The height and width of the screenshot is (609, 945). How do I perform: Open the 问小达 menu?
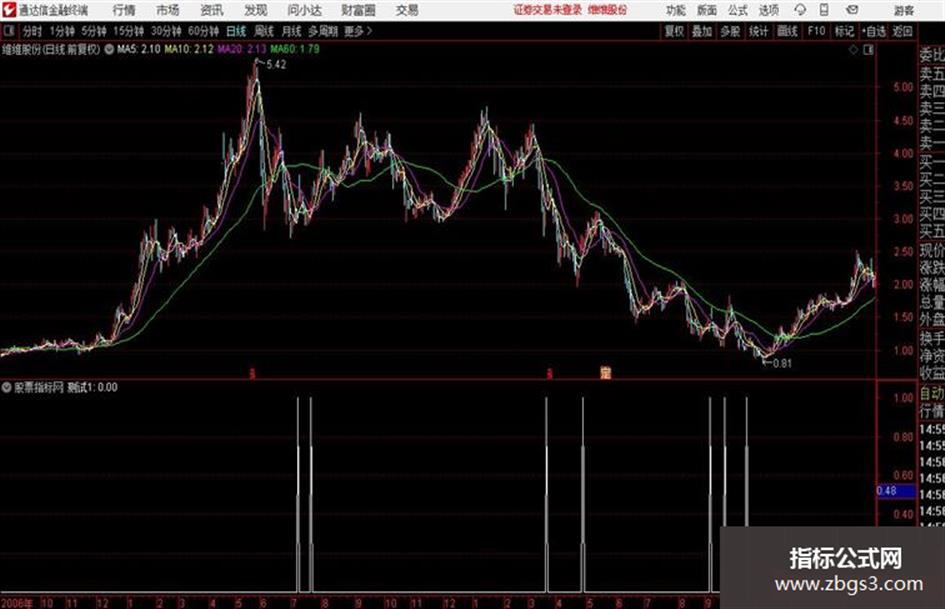(x=304, y=10)
